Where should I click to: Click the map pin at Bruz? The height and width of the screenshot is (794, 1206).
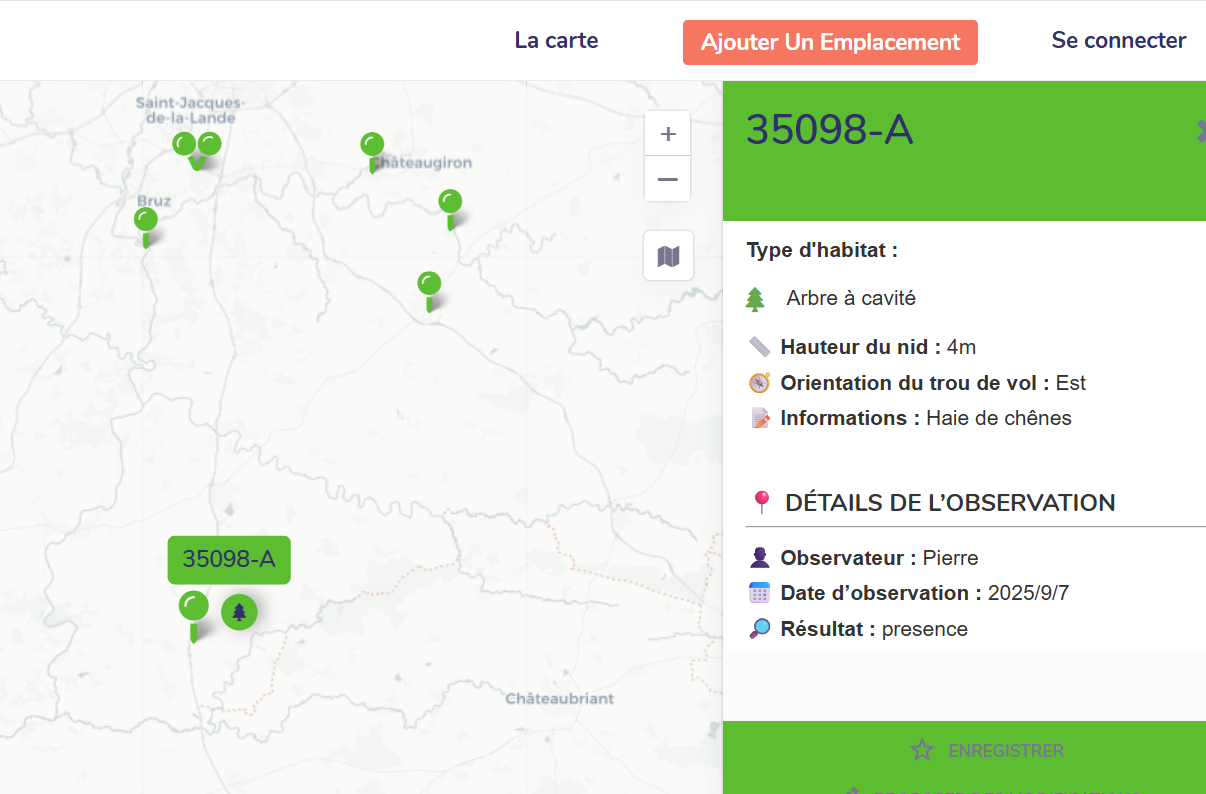[146, 221]
